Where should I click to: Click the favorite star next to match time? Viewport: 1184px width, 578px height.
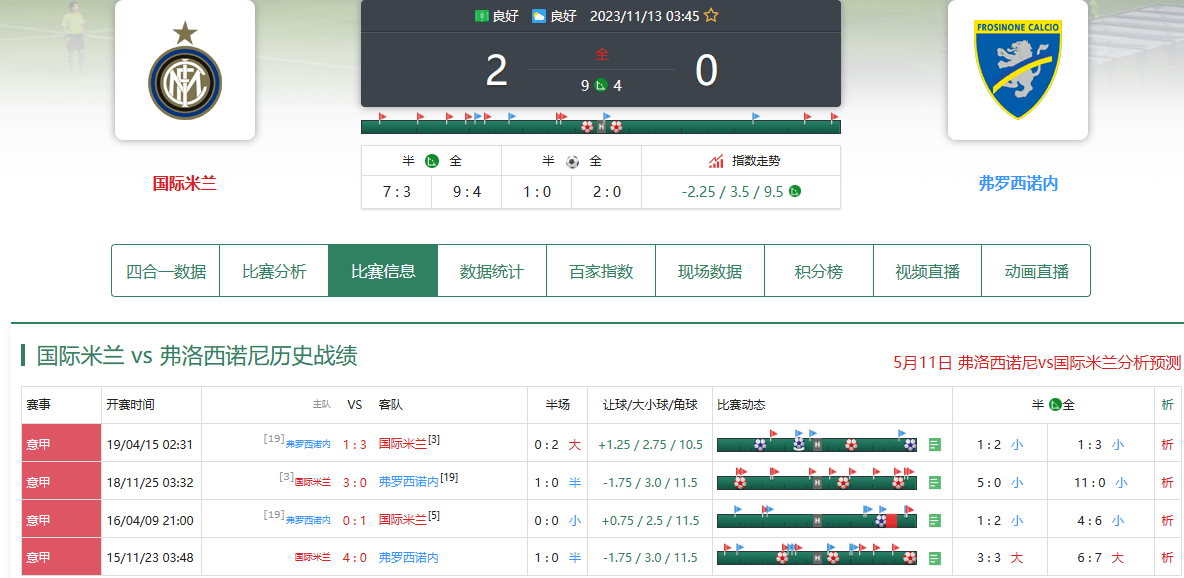click(711, 16)
